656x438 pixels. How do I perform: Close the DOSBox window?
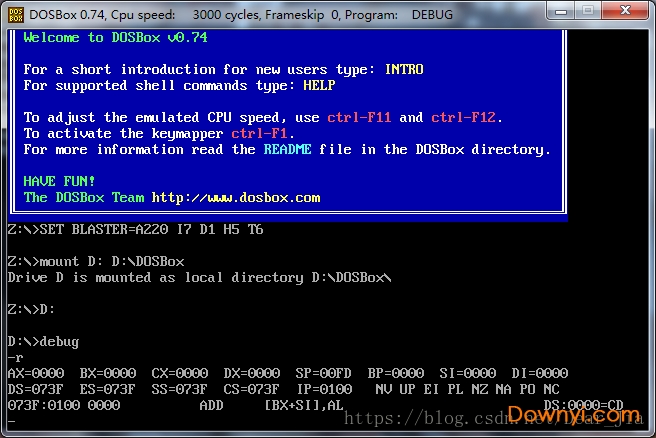(x=626, y=13)
